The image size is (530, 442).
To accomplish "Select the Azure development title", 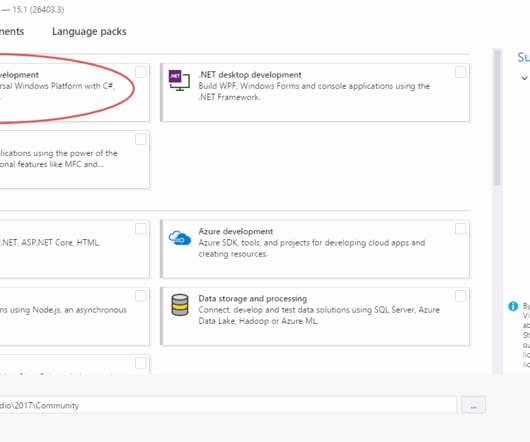I will click(x=236, y=231).
